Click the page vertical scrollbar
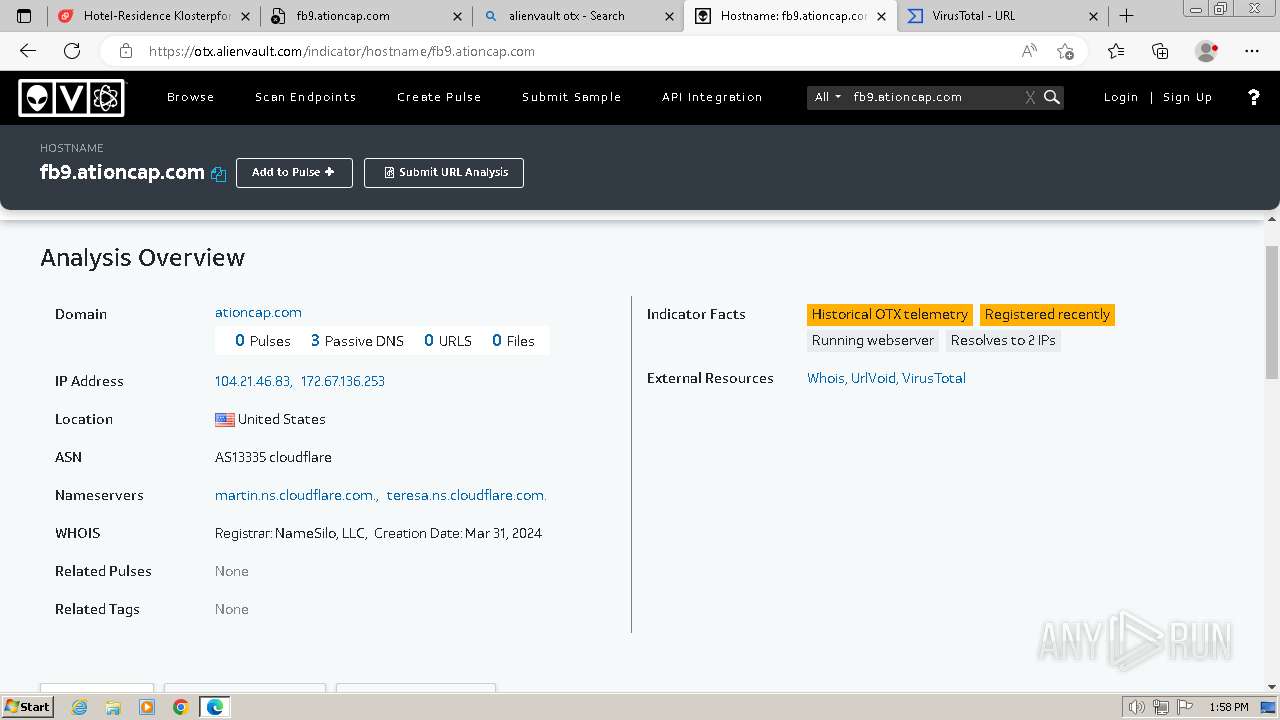Viewport: 1280px width, 720px height. pos(1272,313)
